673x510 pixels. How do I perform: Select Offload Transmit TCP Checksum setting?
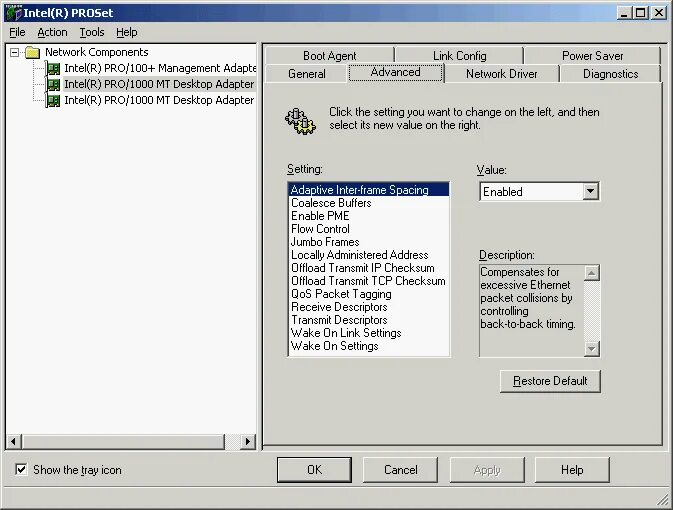369,281
